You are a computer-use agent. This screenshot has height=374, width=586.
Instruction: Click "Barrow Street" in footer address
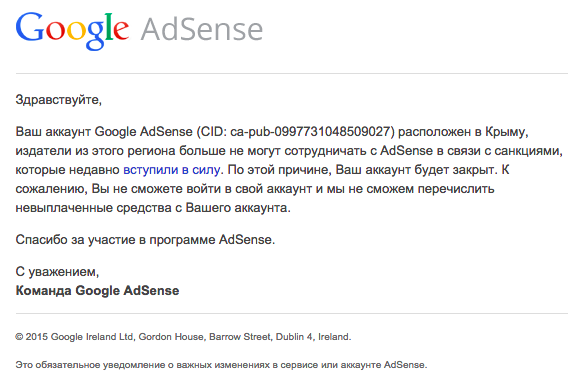(240, 337)
